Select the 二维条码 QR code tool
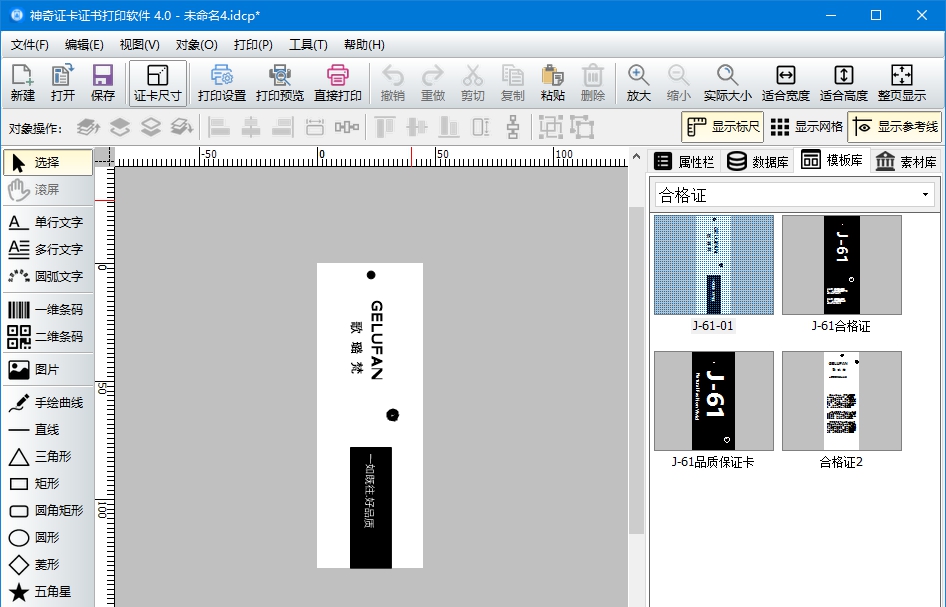 tap(46, 337)
